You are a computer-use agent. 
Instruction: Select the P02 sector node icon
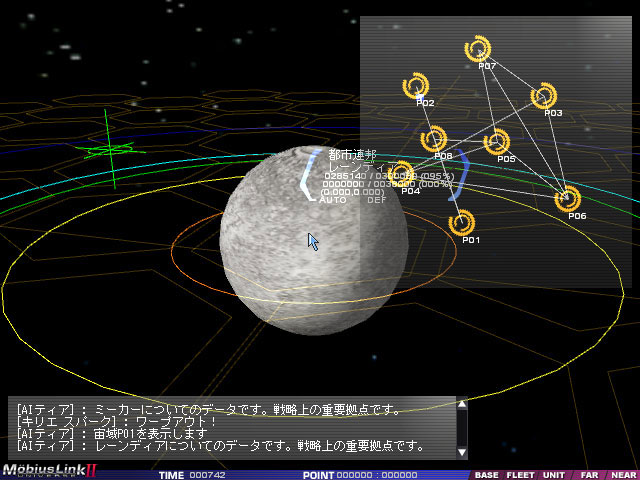[416, 86]
